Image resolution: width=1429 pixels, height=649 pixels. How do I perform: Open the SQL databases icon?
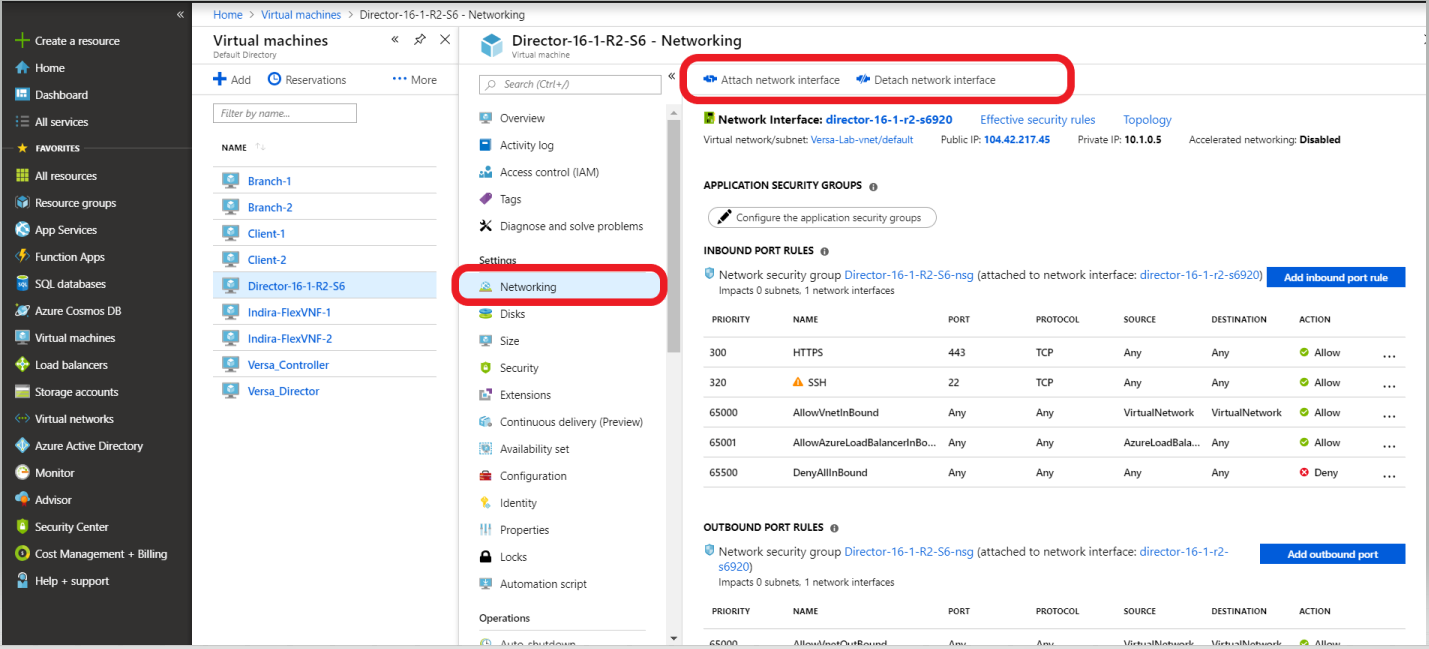point(22,284)
